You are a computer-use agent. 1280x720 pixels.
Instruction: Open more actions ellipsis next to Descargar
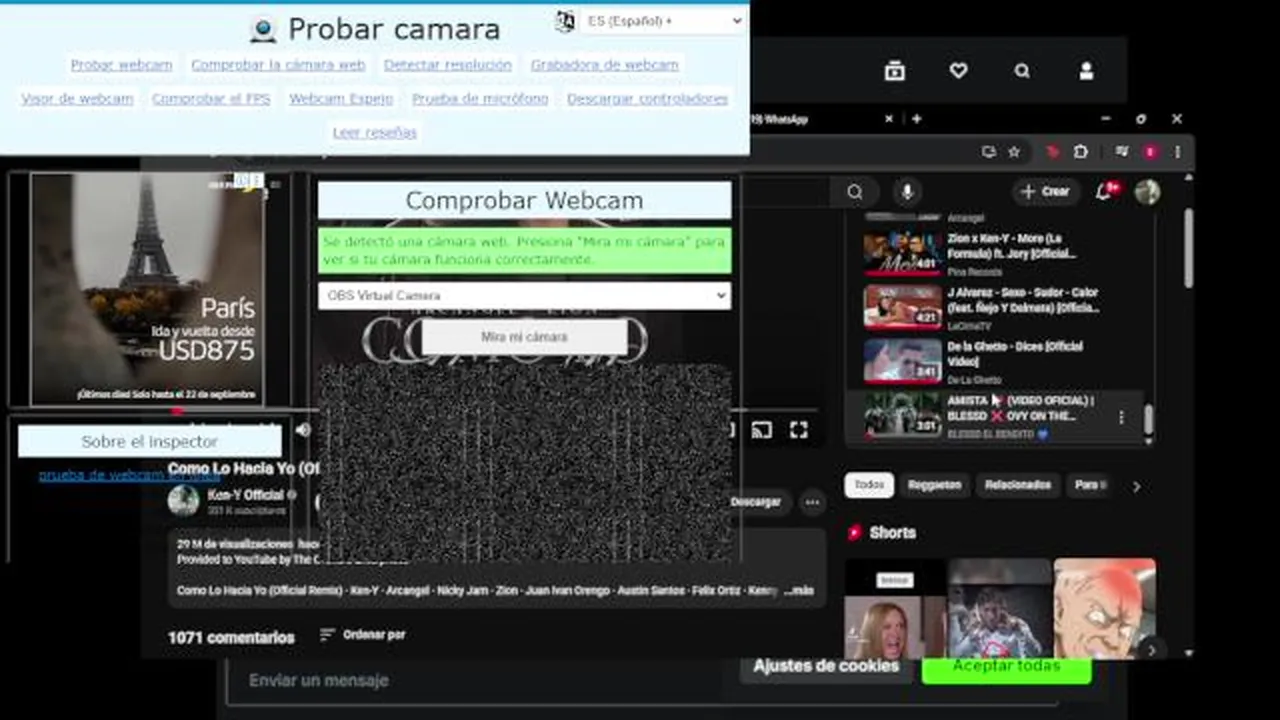[x=812, y=502]
